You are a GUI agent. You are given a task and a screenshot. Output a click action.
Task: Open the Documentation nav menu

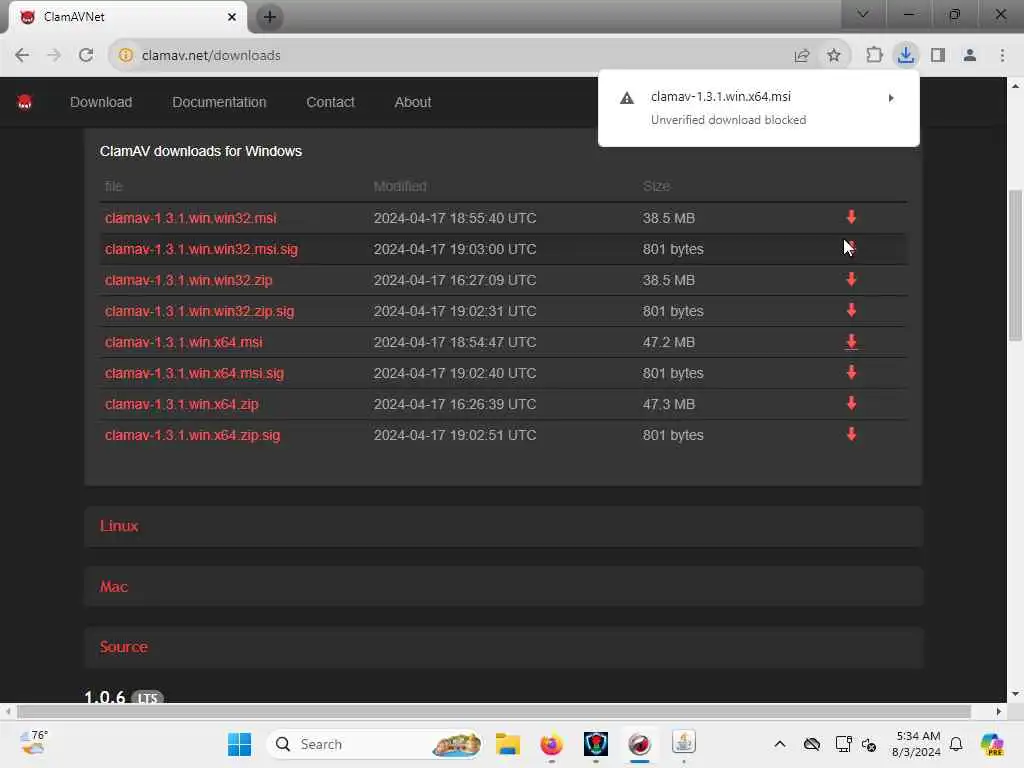219,103
